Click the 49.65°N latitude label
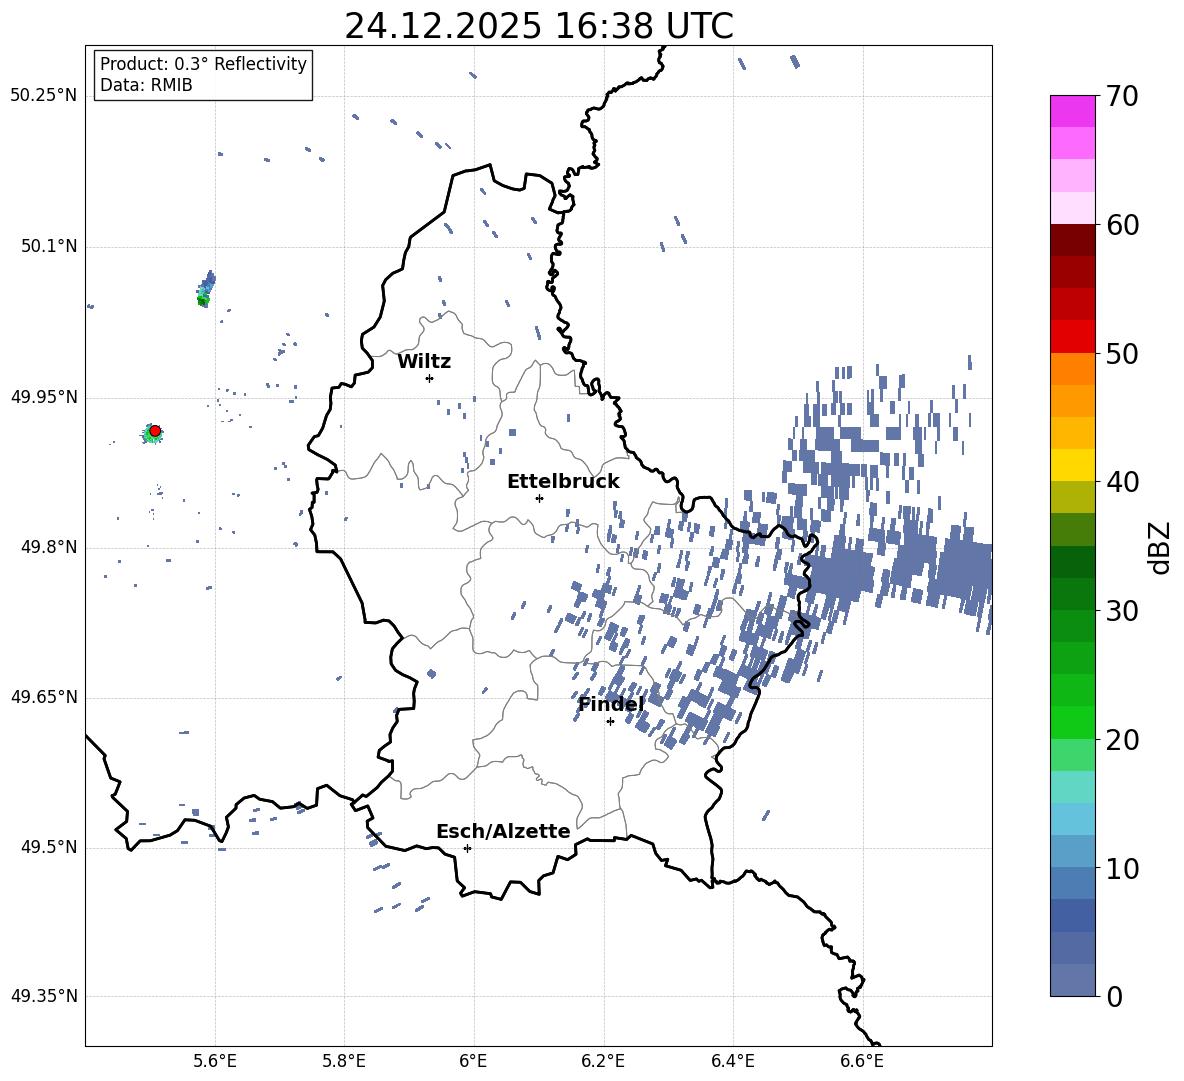The width and height of the screenshot is (1184, 1081). click(x=44, y=697)
